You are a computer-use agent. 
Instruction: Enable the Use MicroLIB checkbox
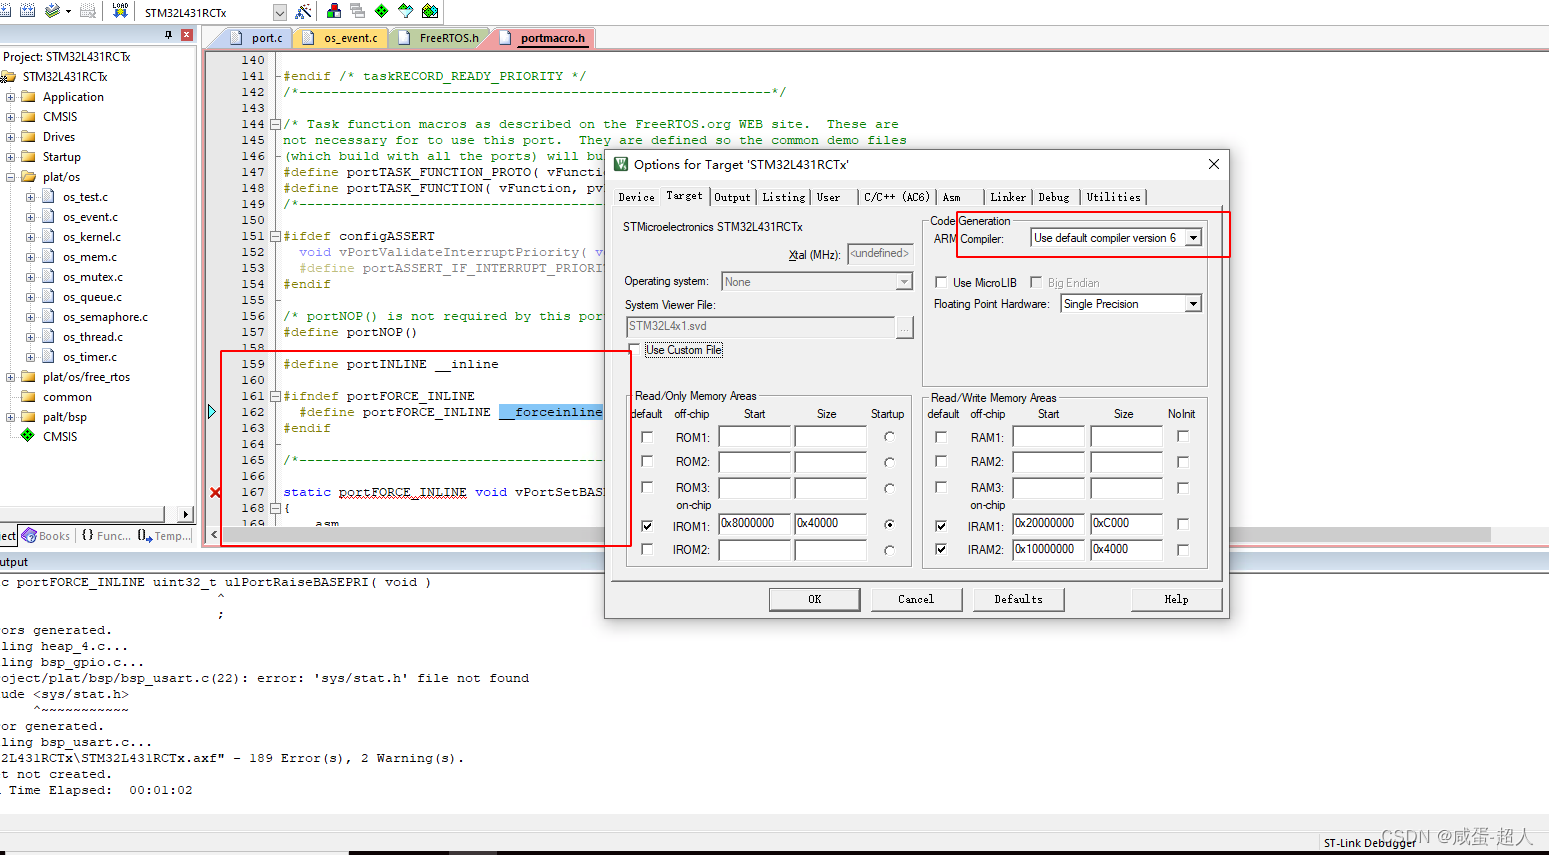click(941, 282)
